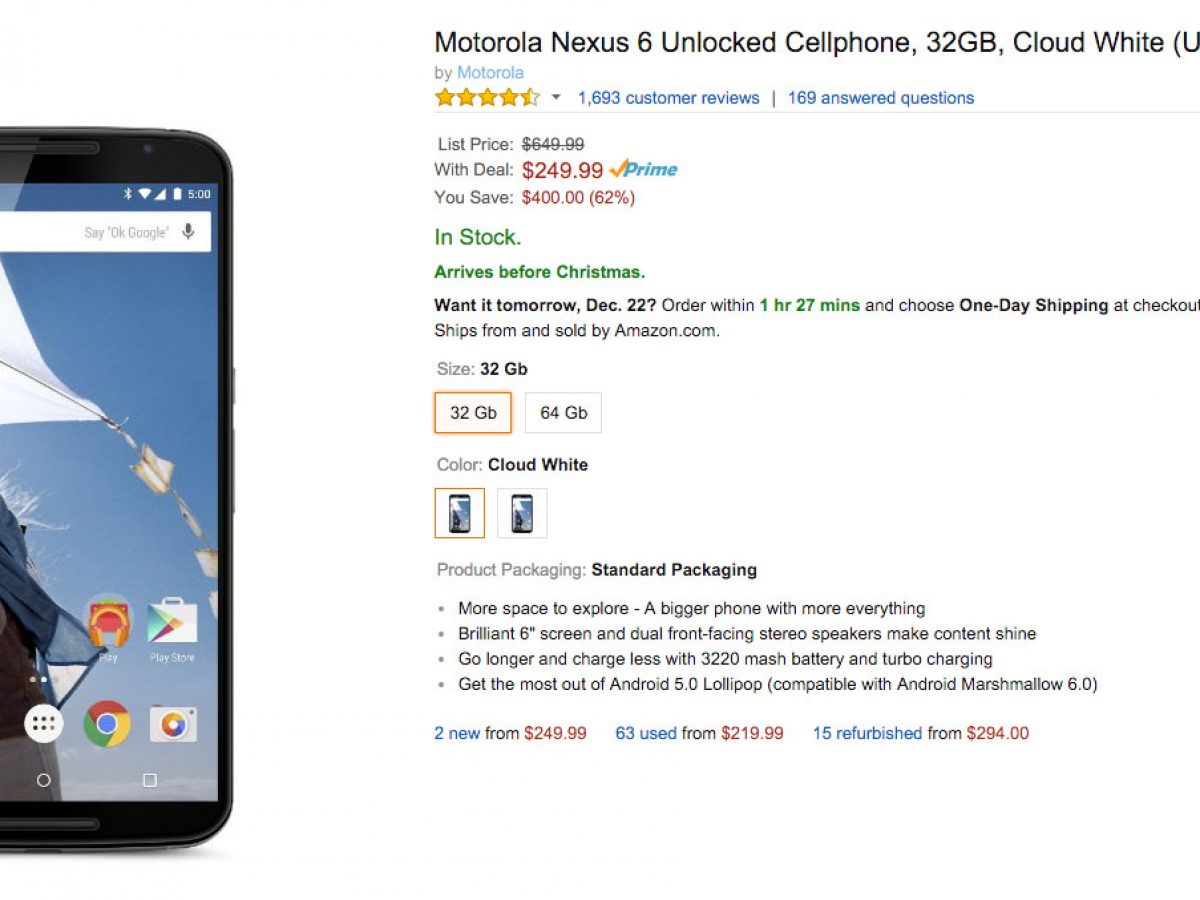Expand the rating breakdown dropdown arrow

(x=557, y=98)
